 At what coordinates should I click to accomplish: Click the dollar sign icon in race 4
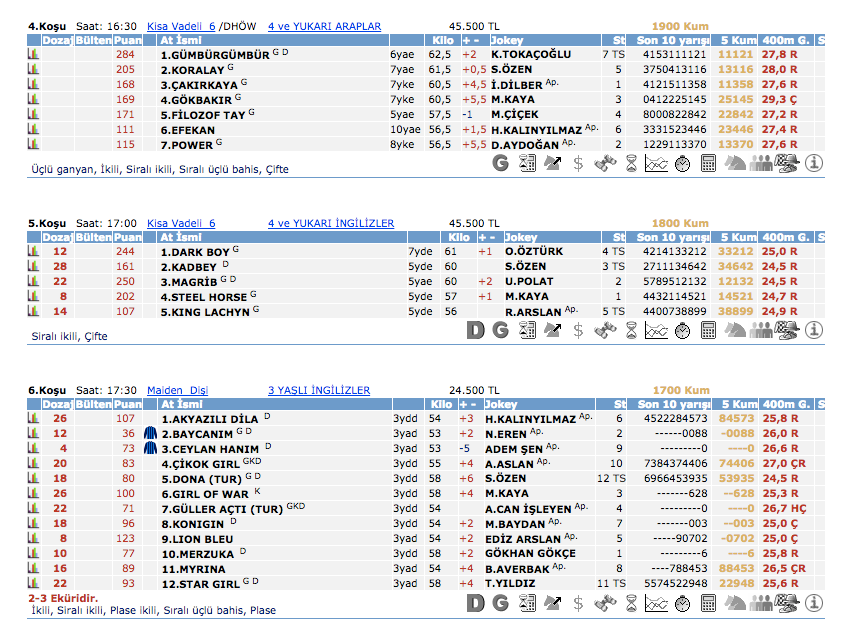point(578,163)
